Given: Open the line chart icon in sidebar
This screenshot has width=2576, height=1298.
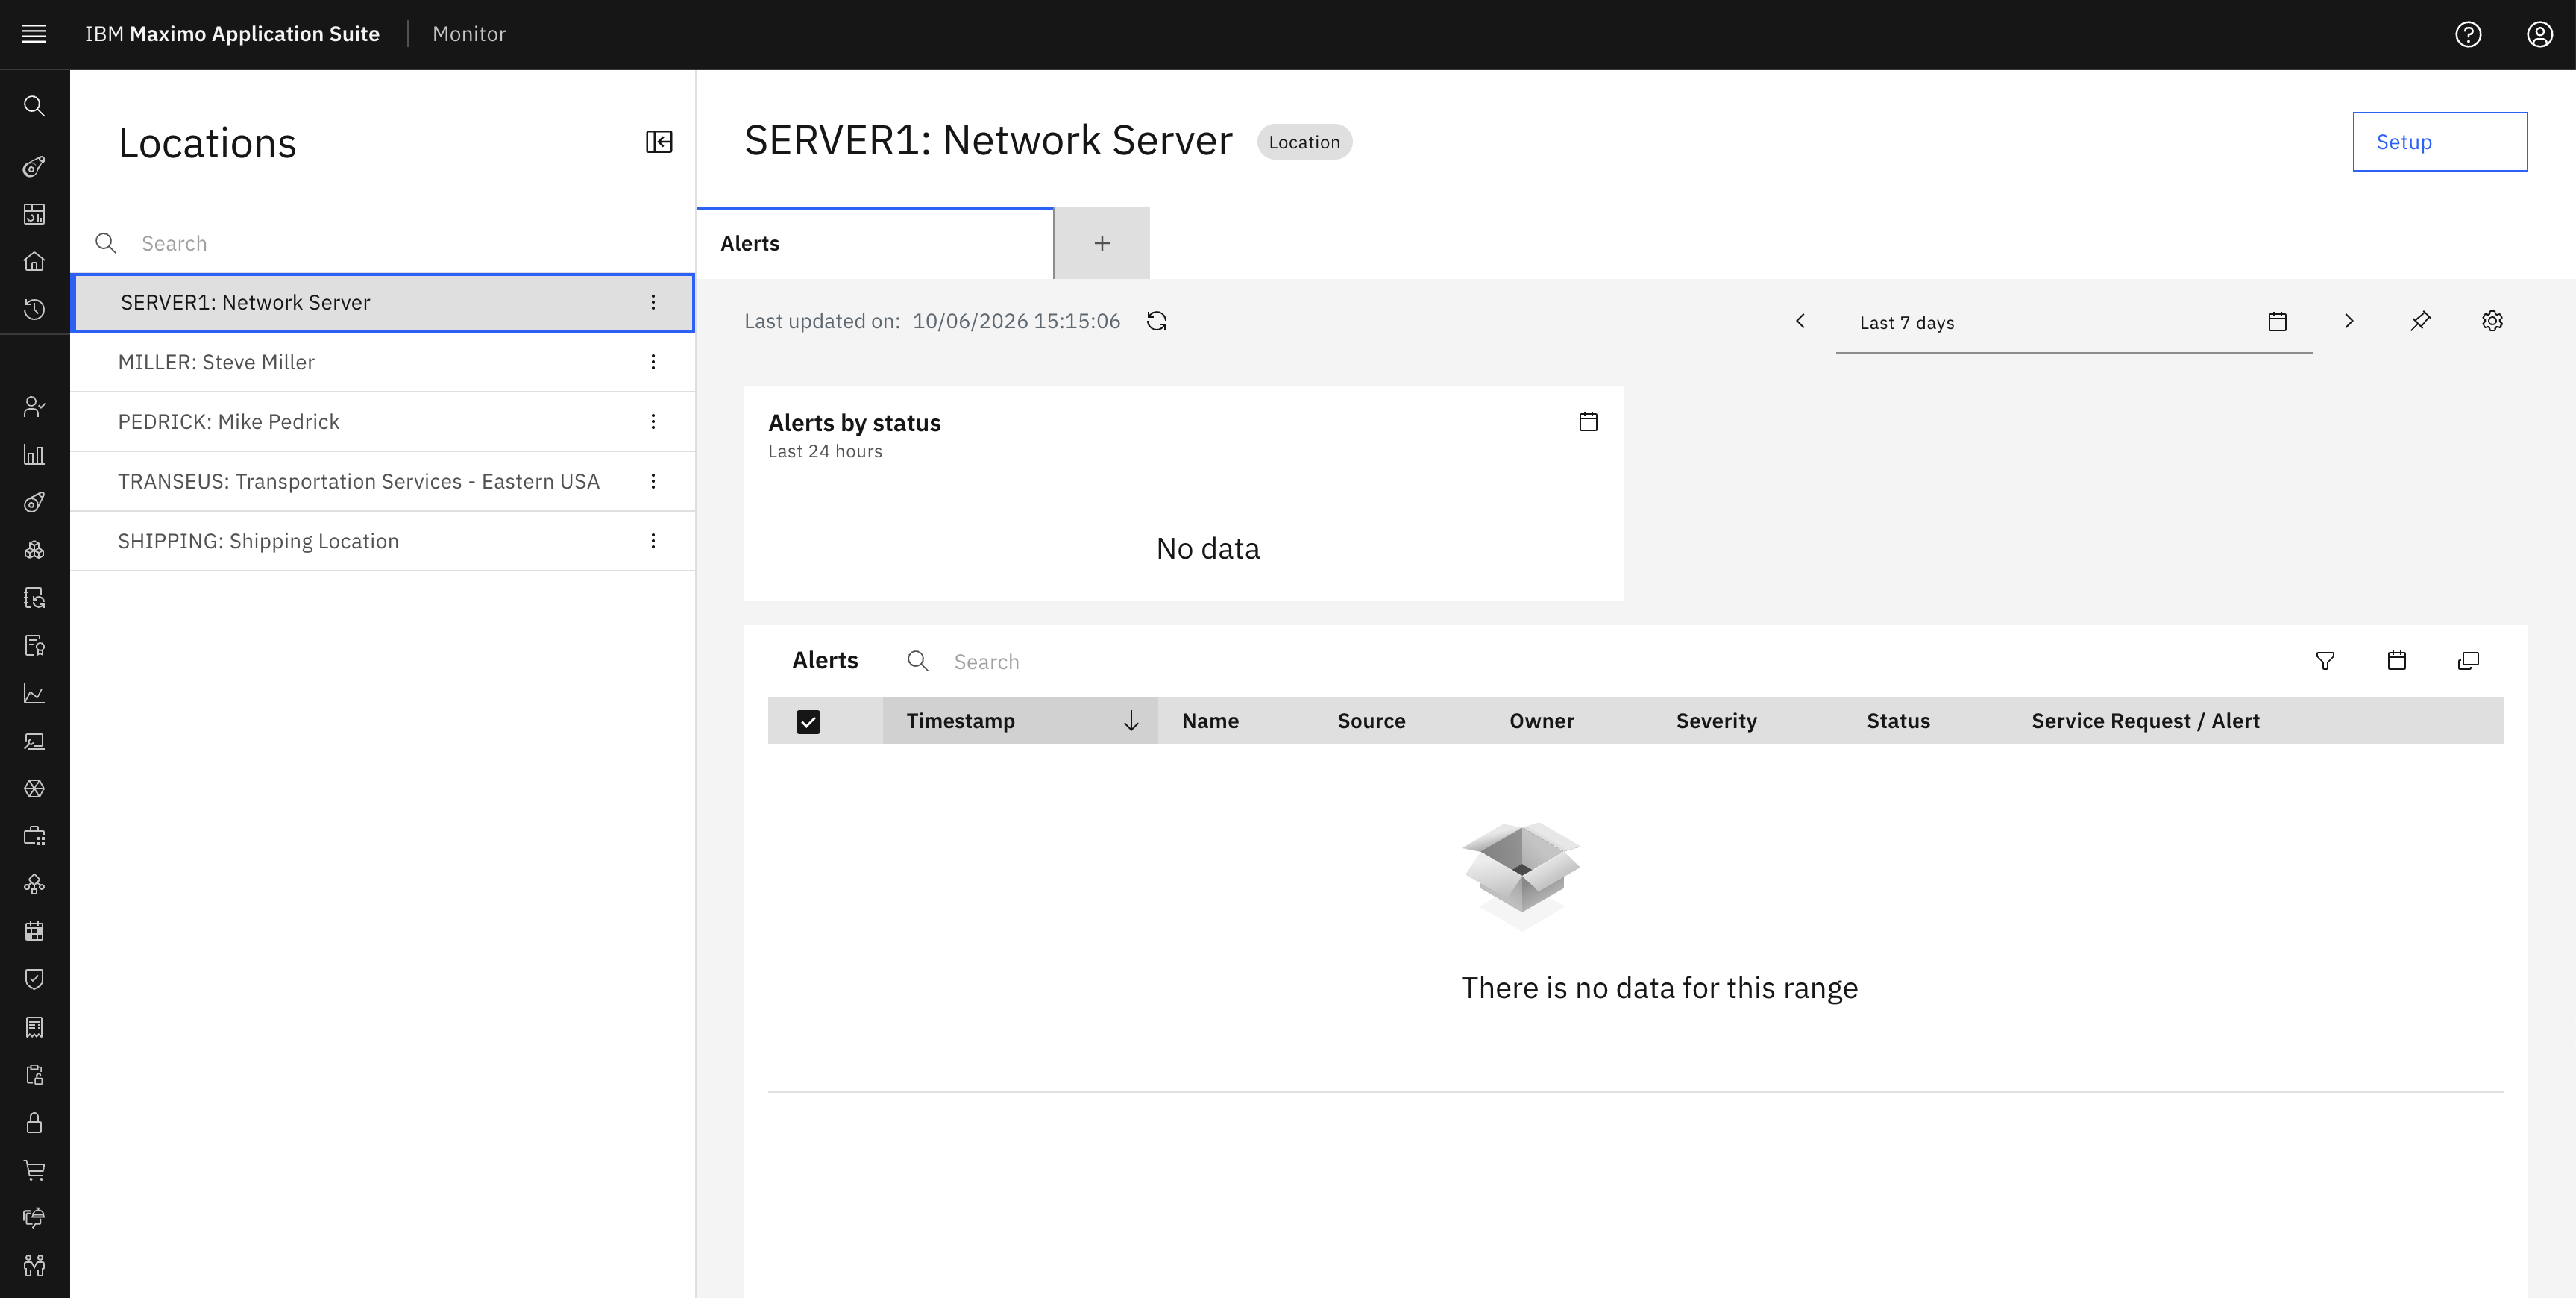Looking at the screenshot, I should tap(34, 693).
